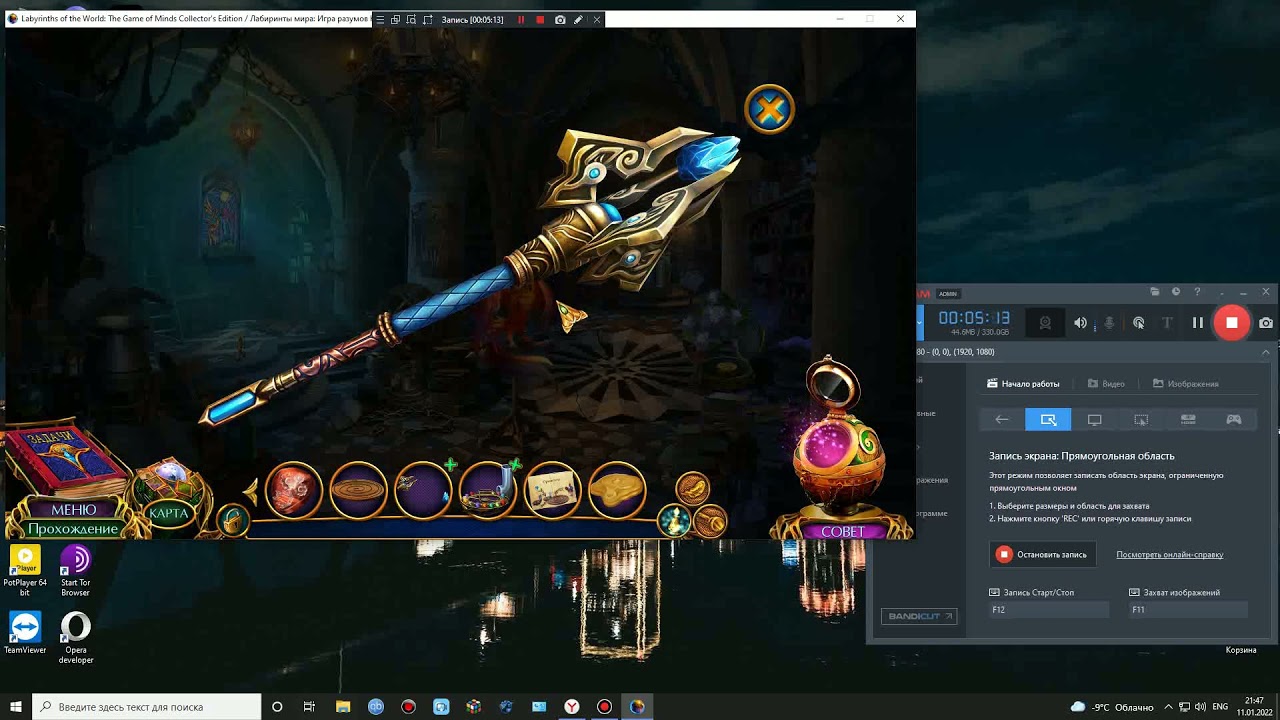Image resolution: width=1280 pixels, height=720 pixels.
Task: Open Bandicam help question mark
Action: tap(1197, 292)
